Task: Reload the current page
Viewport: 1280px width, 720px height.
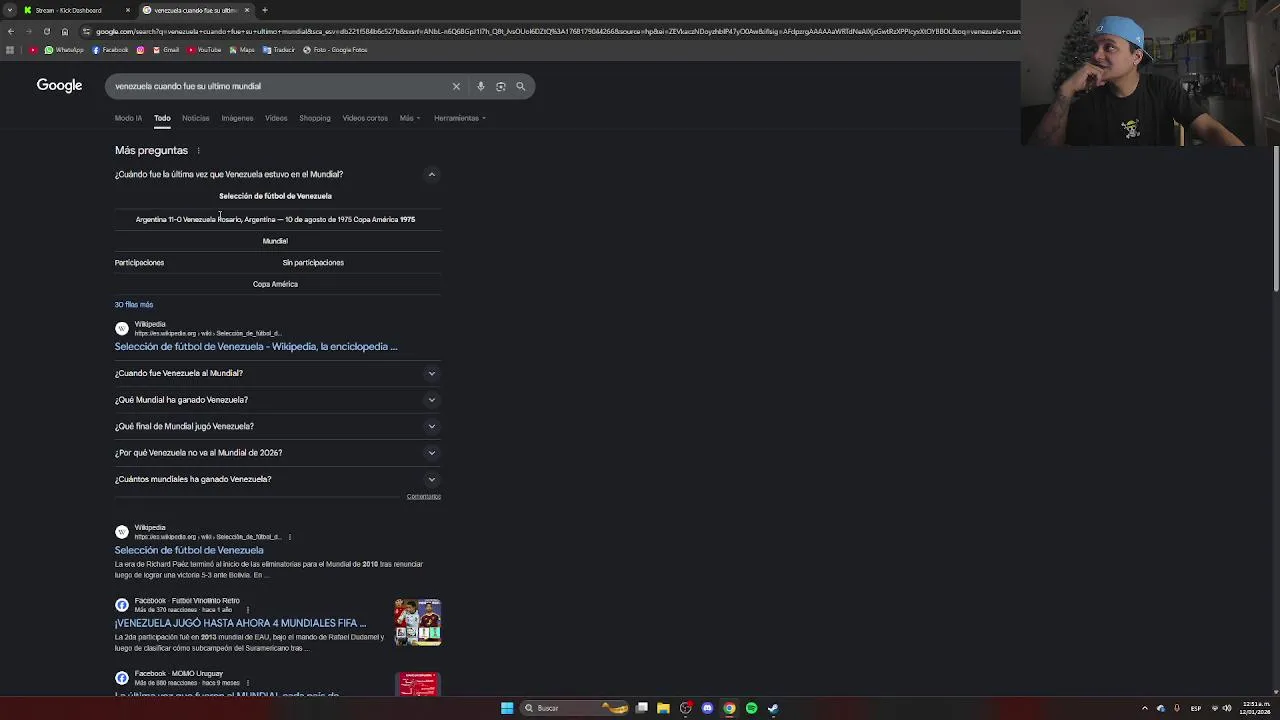Action: pos(46,31)
